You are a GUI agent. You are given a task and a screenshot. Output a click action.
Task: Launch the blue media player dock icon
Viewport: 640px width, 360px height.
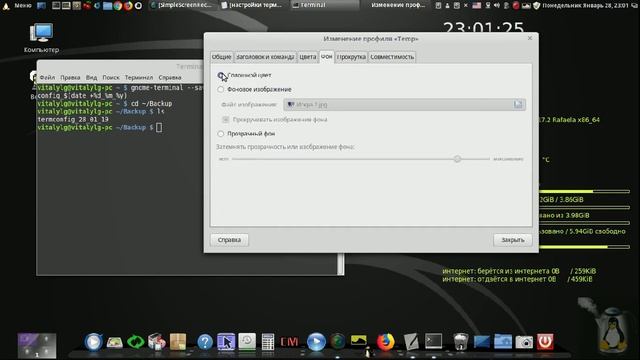(93, 342)
